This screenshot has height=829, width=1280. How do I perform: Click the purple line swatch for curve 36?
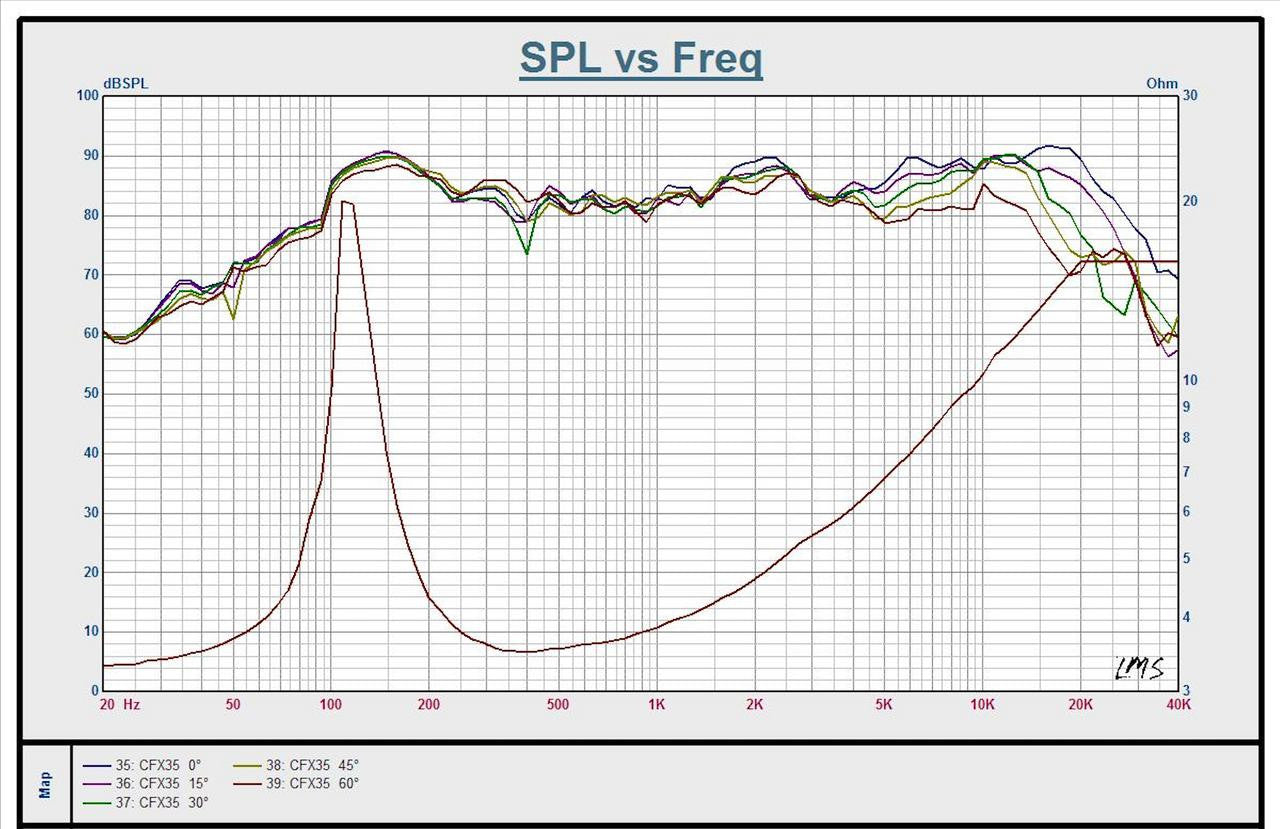coord(96,784)
